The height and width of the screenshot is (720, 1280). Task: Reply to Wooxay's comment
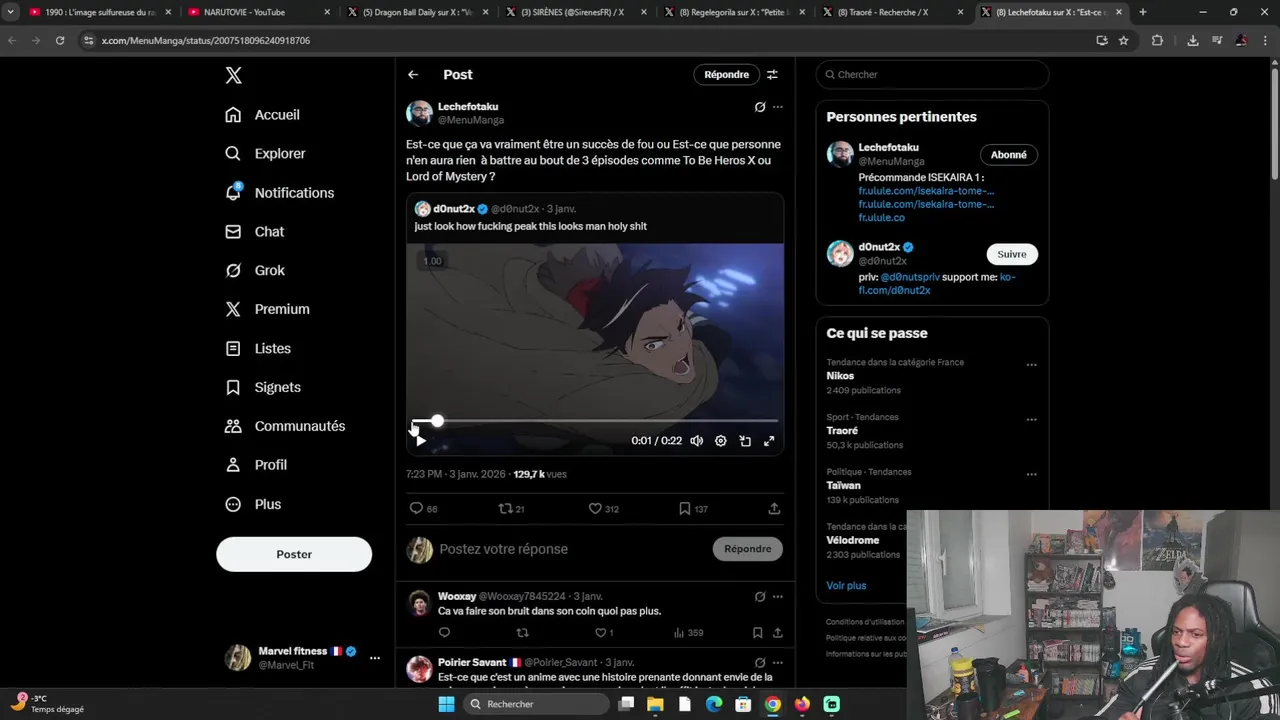coord(445,633)
